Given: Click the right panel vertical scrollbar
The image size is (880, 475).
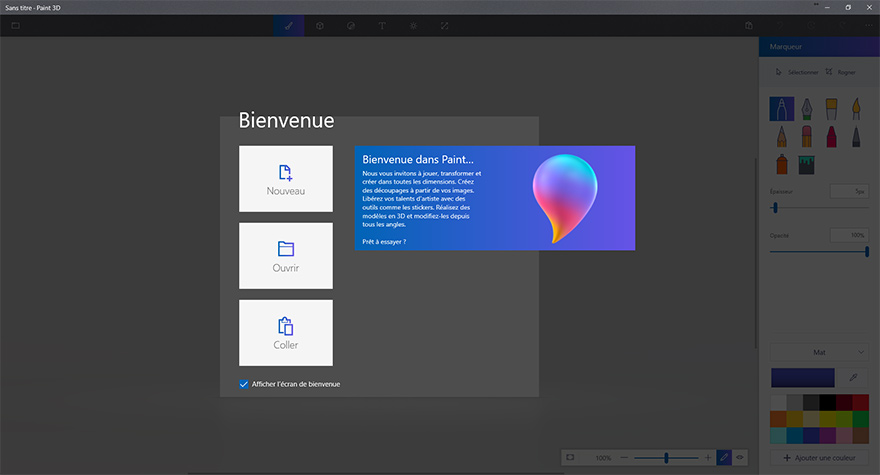Looking at the screenshot, I should (x=756, y=253).
